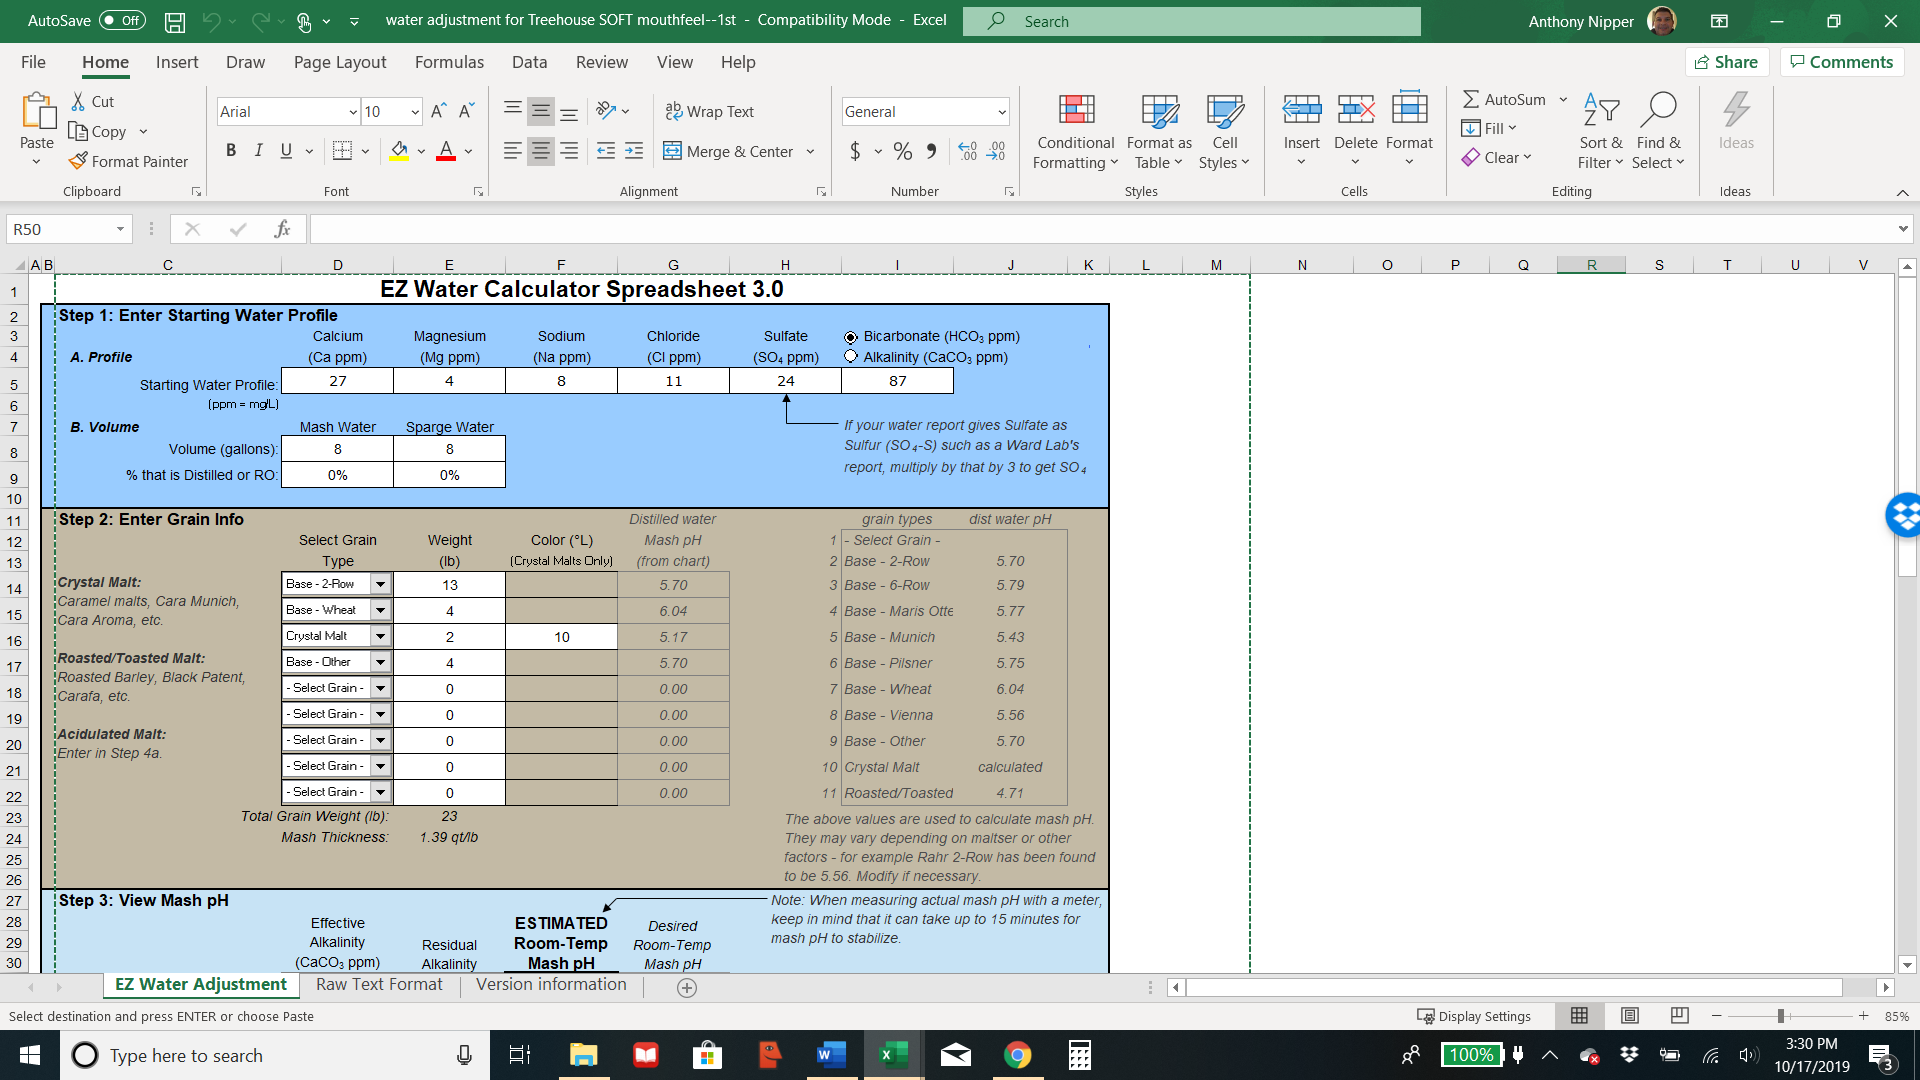Click the Share button
This screenshot has width=1920, height=1080.
tap(1727, 62)
